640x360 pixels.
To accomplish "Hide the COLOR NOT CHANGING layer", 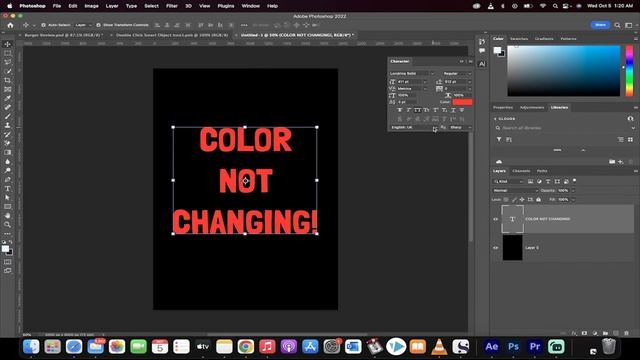I will pyautogui.click(x=496, y=219).
